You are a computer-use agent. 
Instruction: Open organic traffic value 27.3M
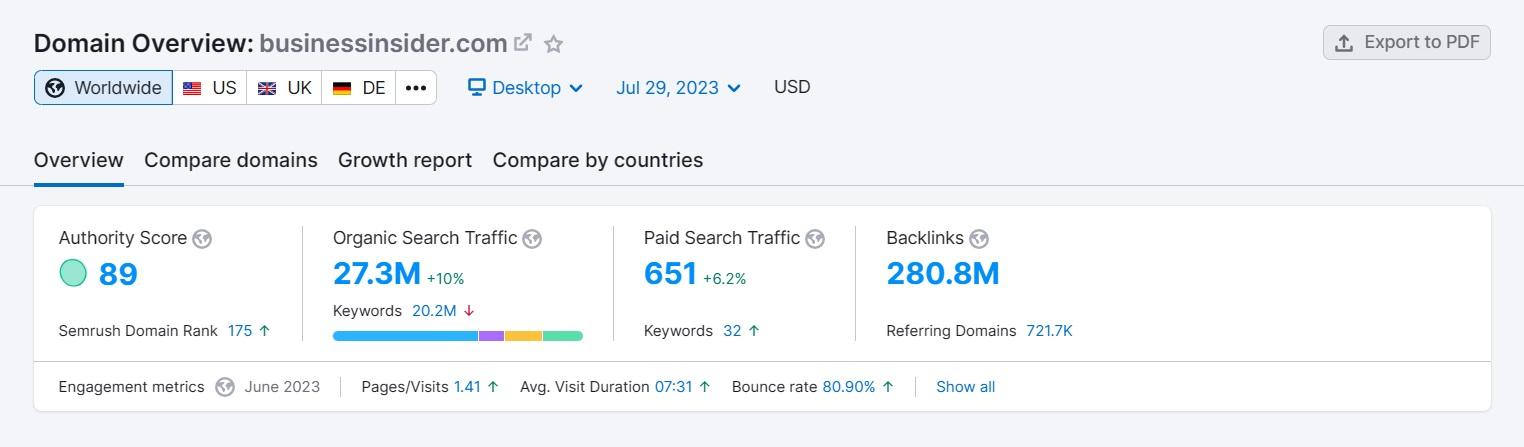click(x=377, y=274)
